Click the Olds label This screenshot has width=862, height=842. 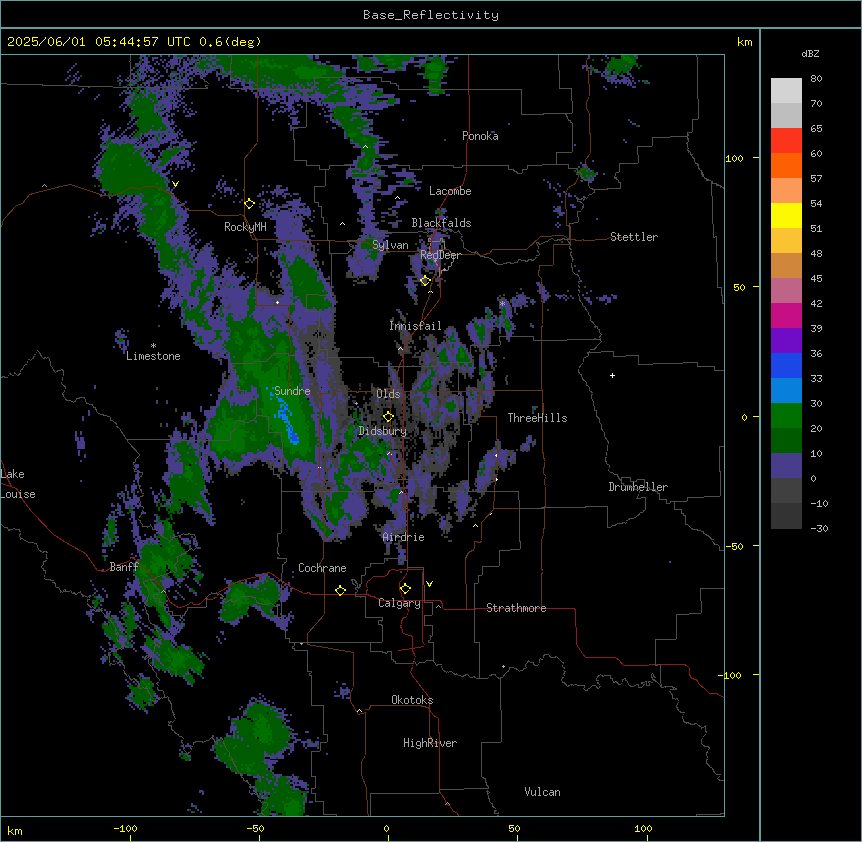388,394
